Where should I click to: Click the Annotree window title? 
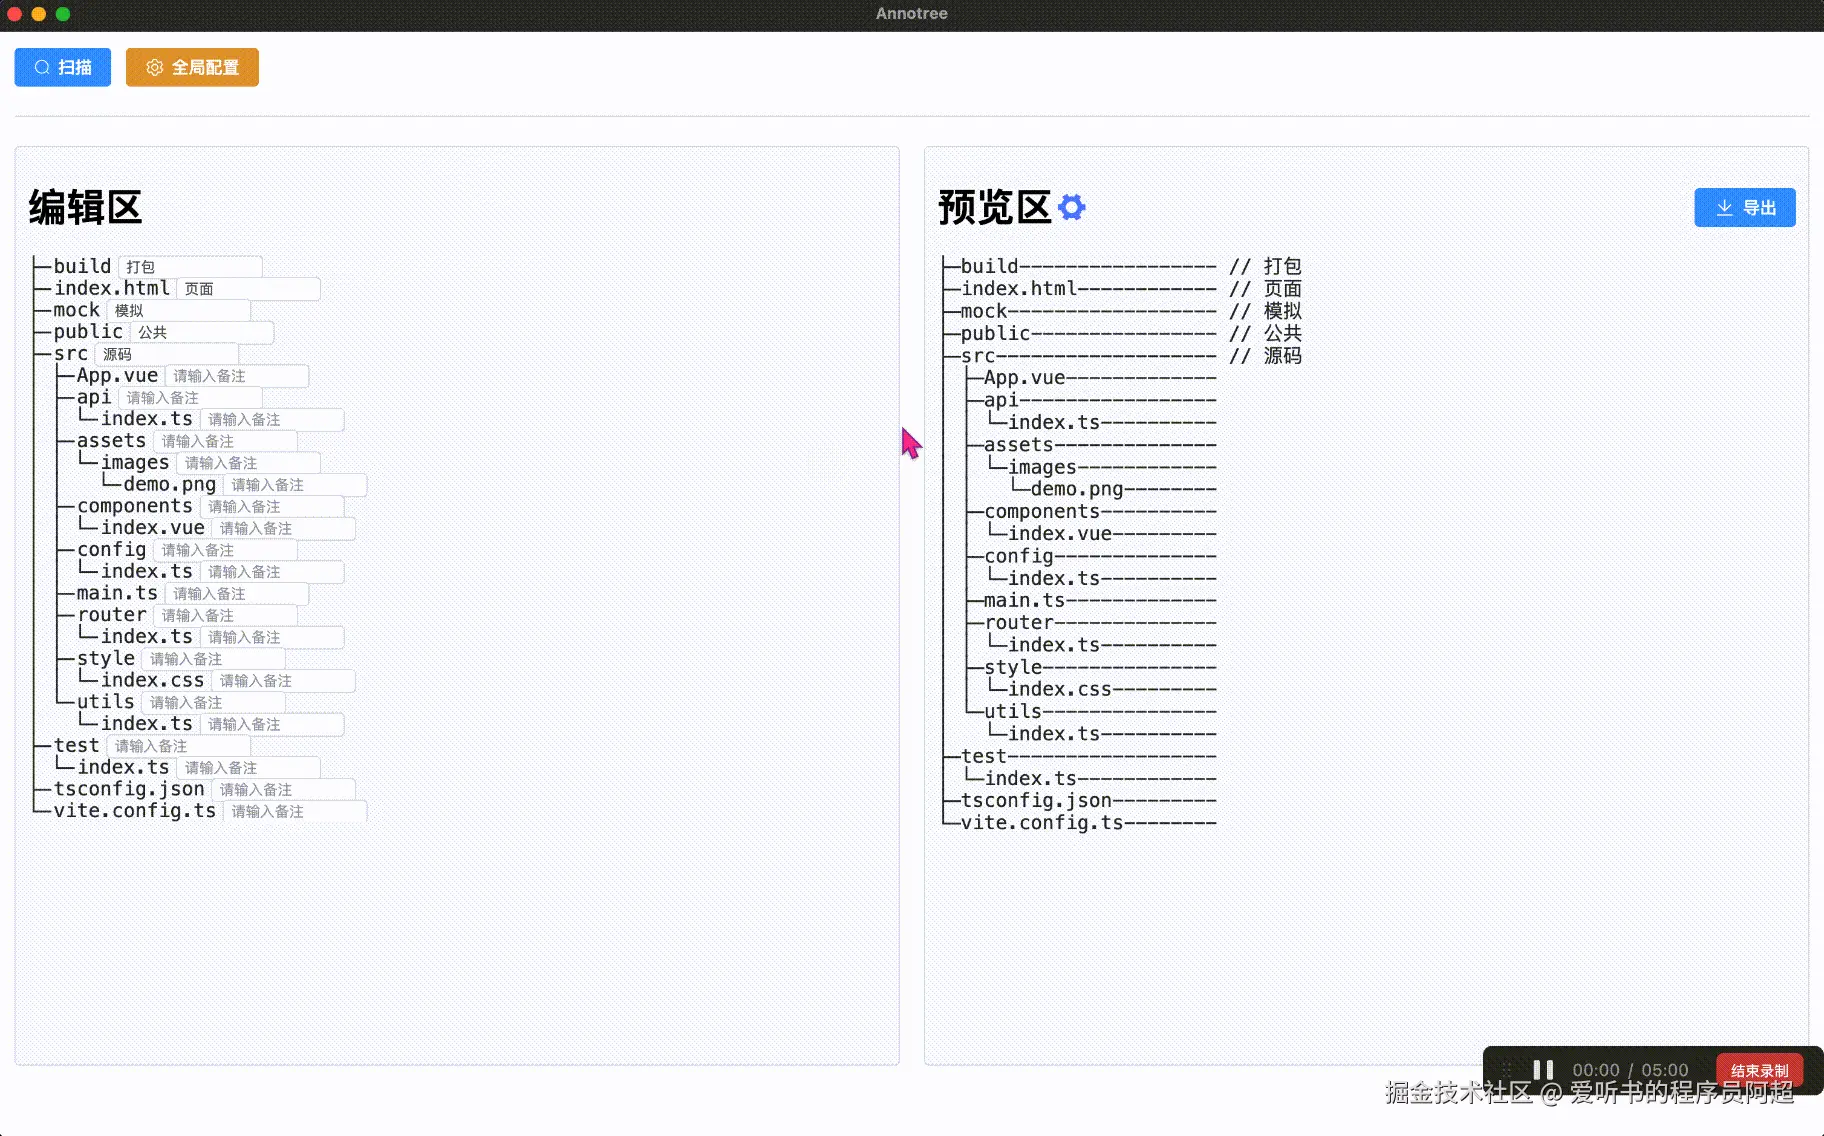[x=911, y=13]
